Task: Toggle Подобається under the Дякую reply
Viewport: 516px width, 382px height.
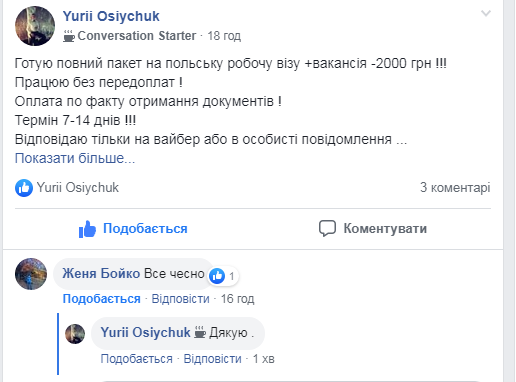Action: tap(137, 359)
